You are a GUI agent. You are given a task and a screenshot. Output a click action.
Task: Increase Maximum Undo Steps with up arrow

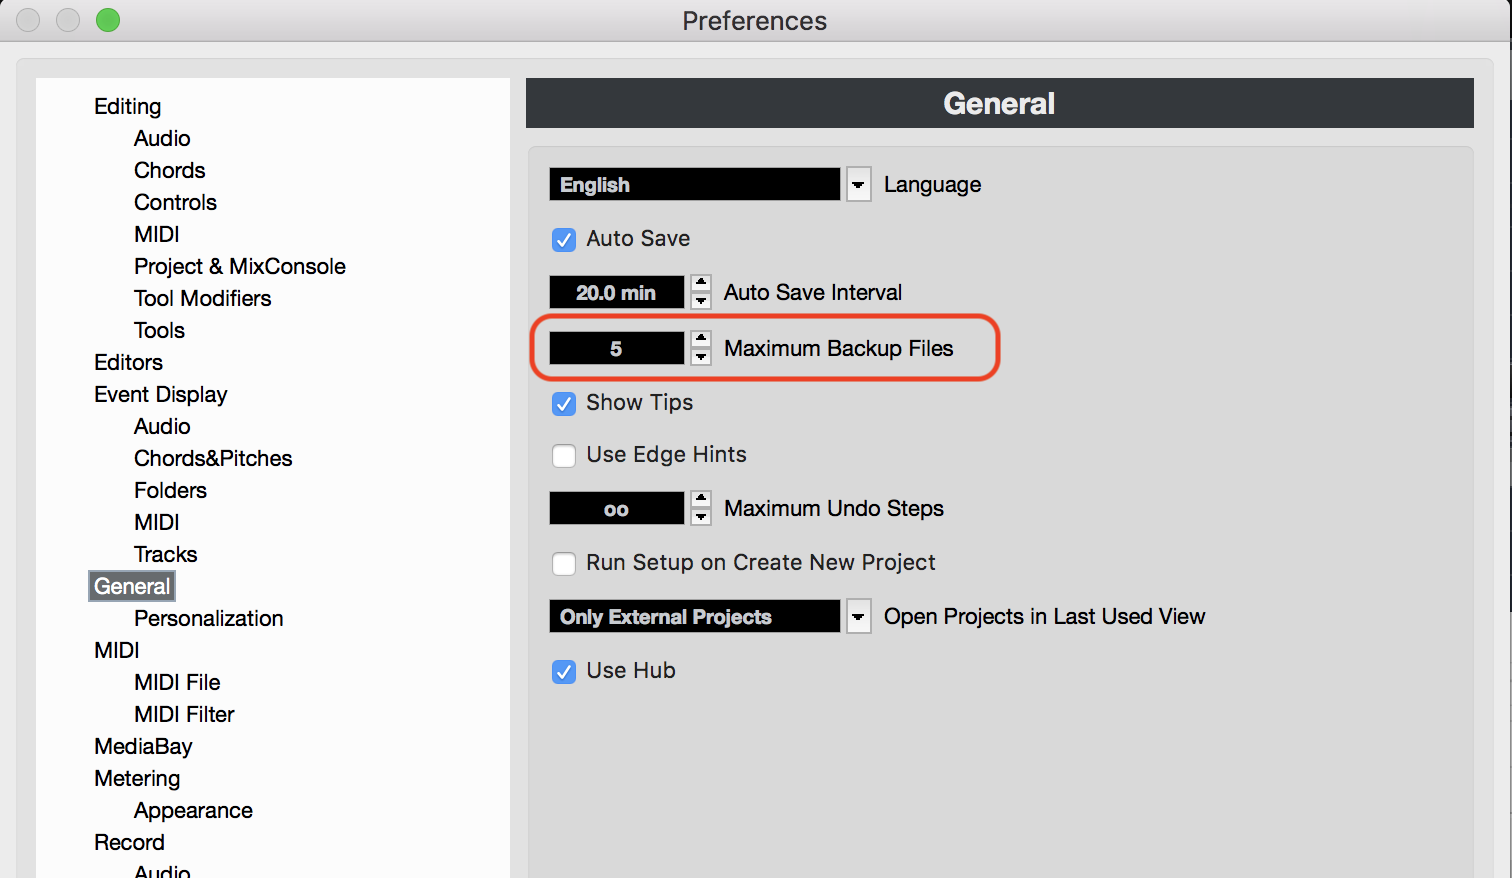click(701, 499)
